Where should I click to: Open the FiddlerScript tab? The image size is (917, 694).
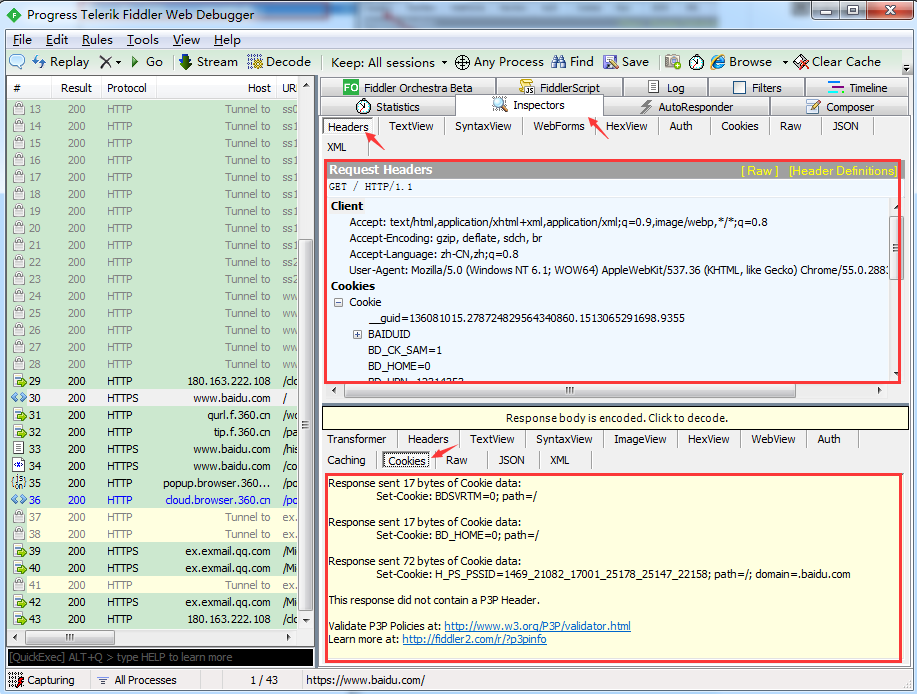click(560, 88)
